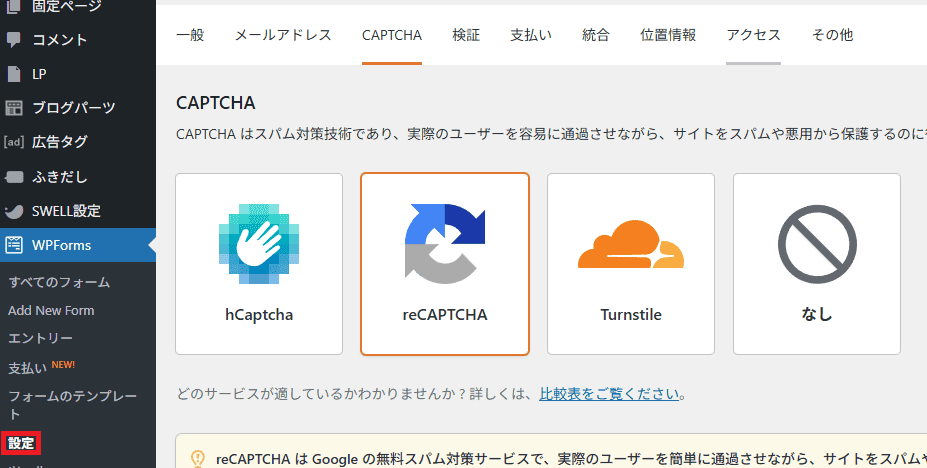Open the WPForms menu label
927x468 pixels.
point(61,245)
